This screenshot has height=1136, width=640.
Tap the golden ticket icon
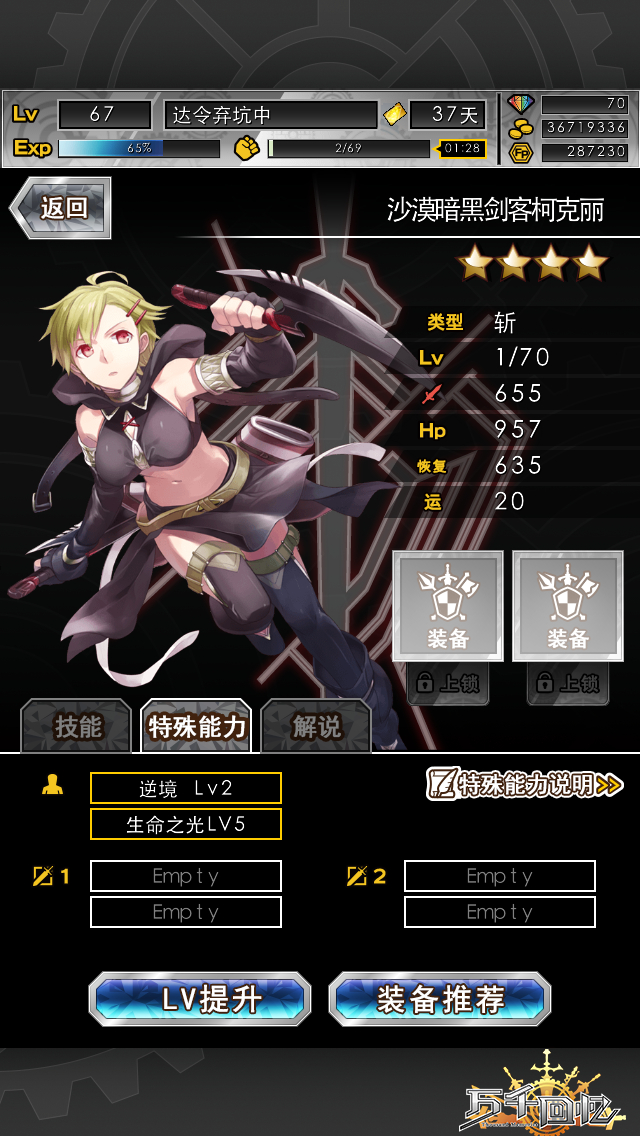pos(394,114)
